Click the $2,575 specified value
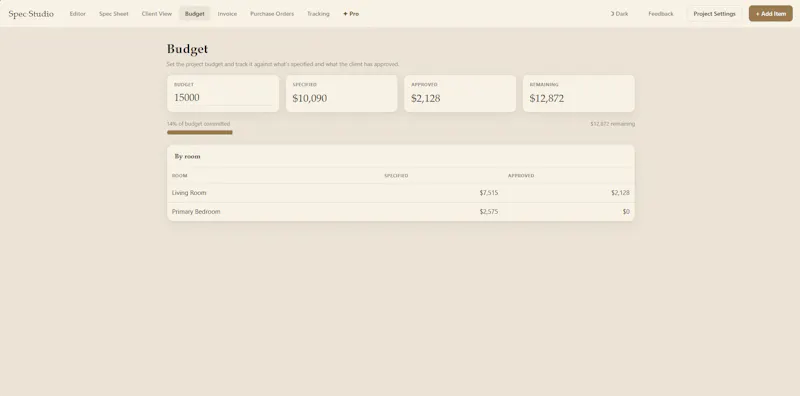 coord(489,212)
